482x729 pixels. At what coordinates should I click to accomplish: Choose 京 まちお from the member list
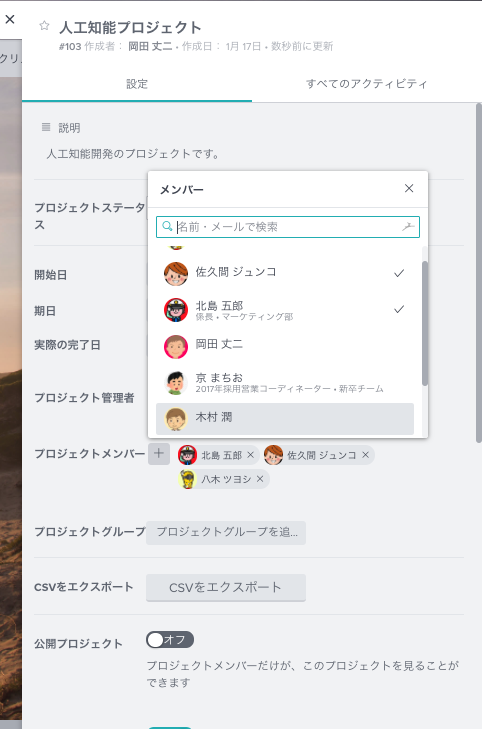click(285, 383)
